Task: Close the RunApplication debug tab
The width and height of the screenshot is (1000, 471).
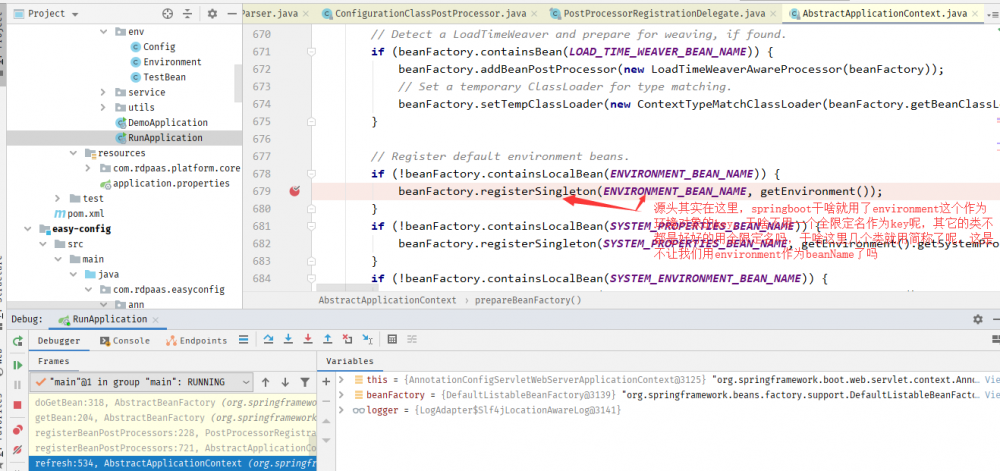Action: [156, 319]
